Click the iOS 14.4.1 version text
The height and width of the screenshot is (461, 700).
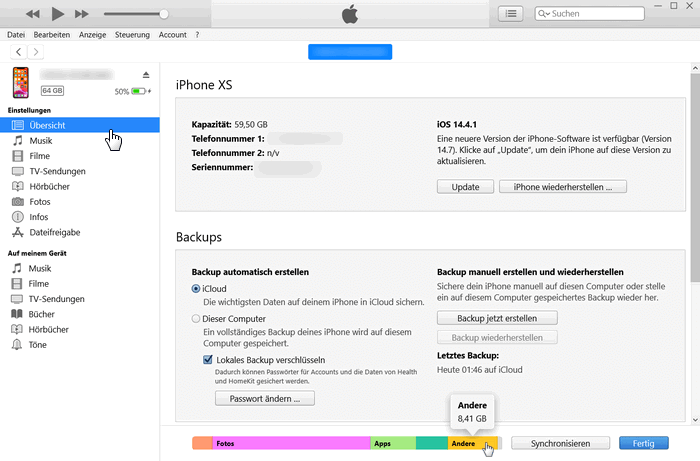(x=457, y=125)
